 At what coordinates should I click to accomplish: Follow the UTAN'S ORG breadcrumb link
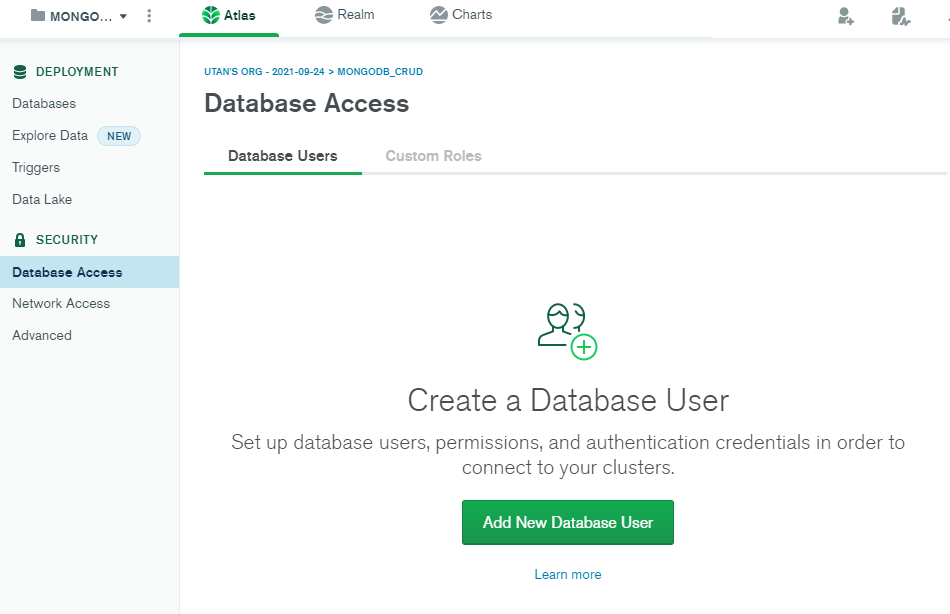264,72
